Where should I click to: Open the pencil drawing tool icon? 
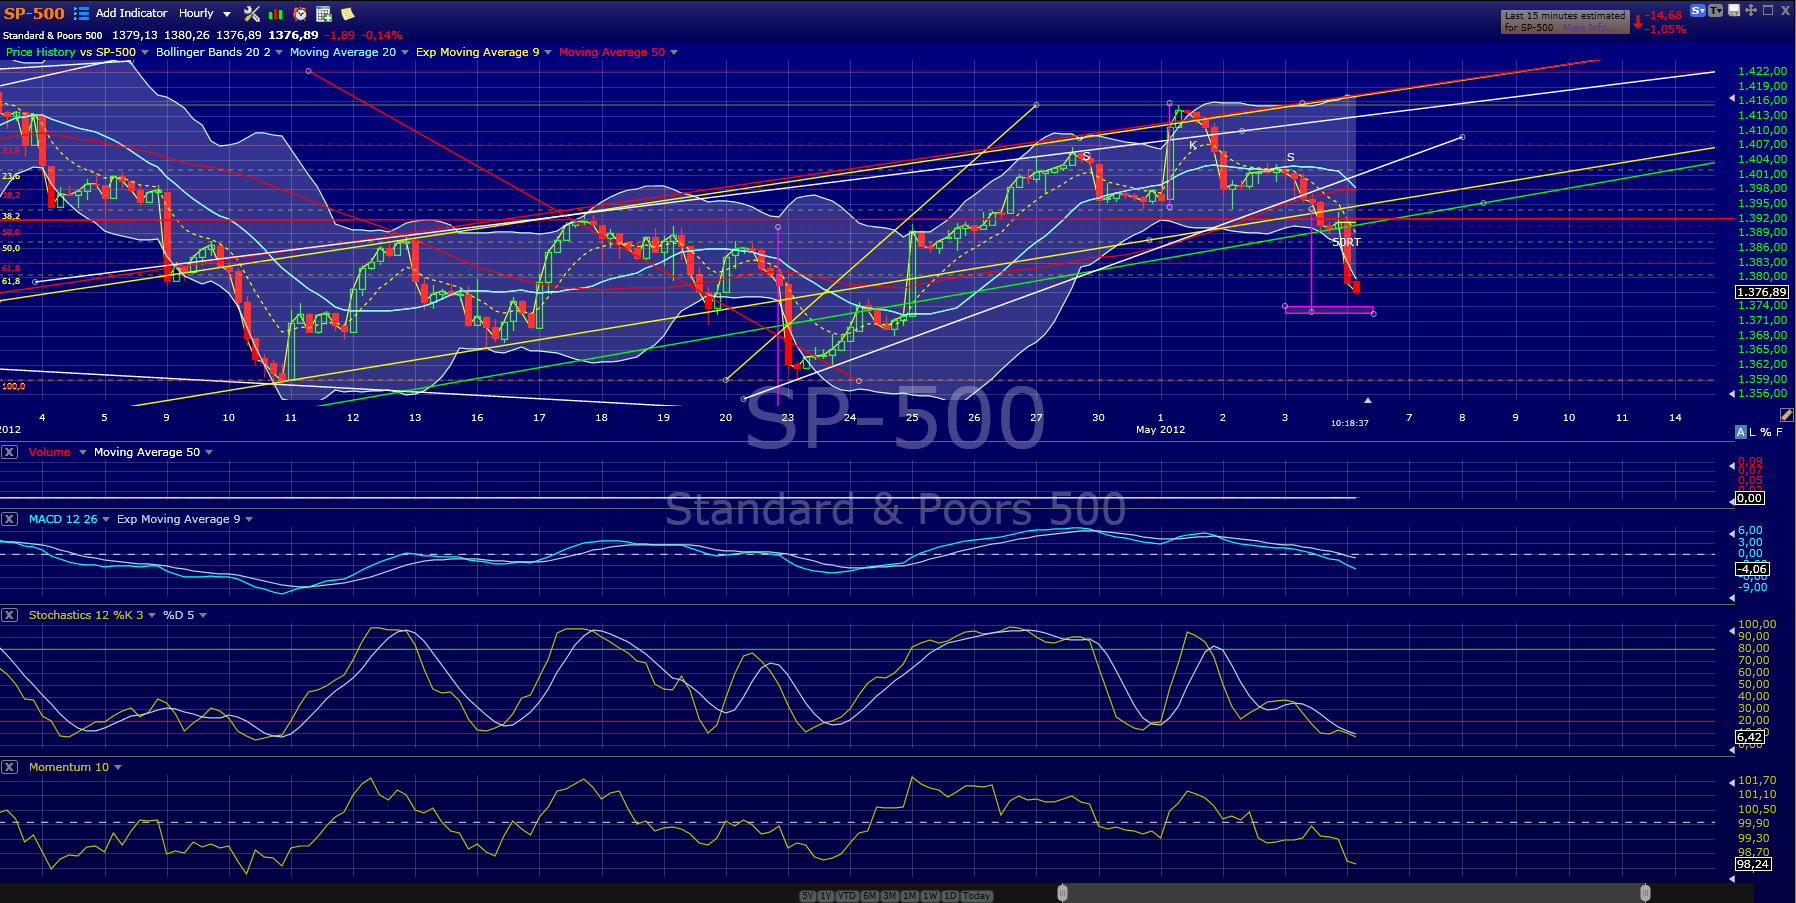tap(1787, 414)
